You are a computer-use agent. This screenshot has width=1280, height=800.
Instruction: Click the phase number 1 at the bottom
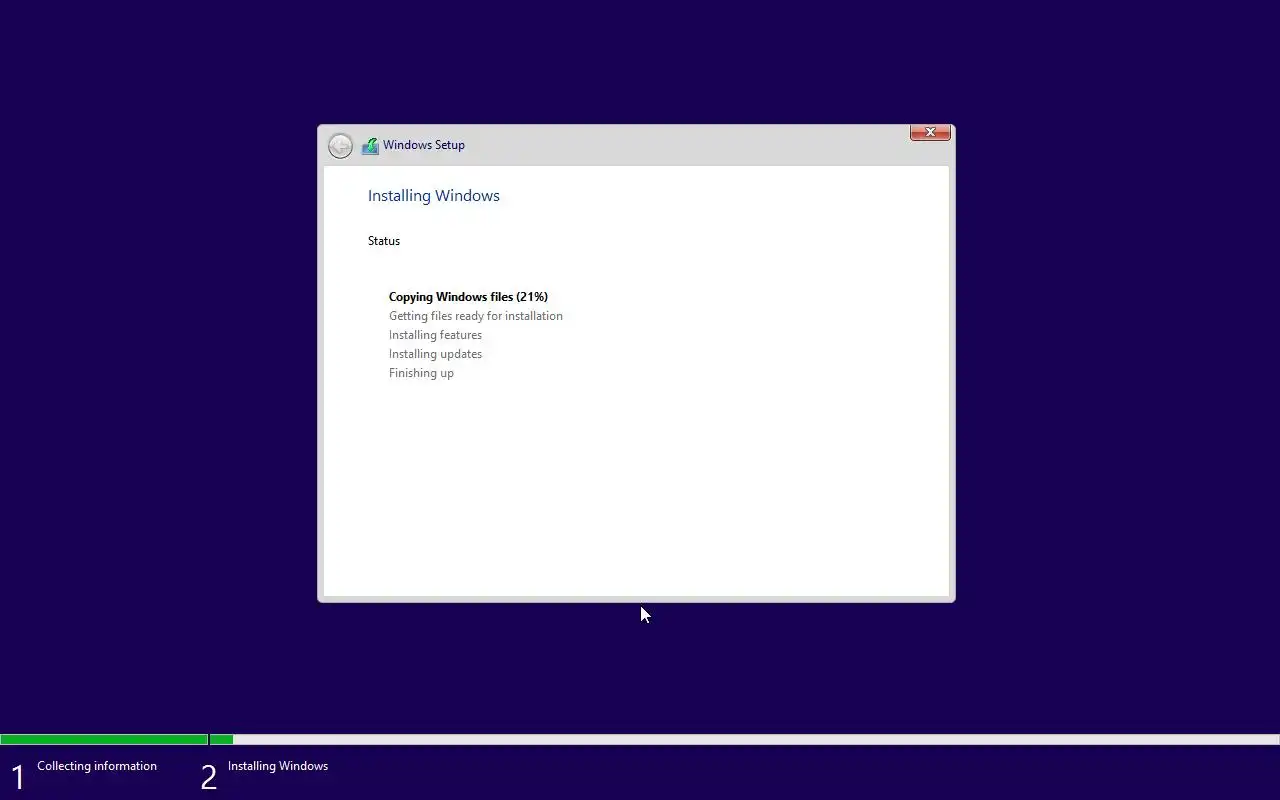[18, 777]
